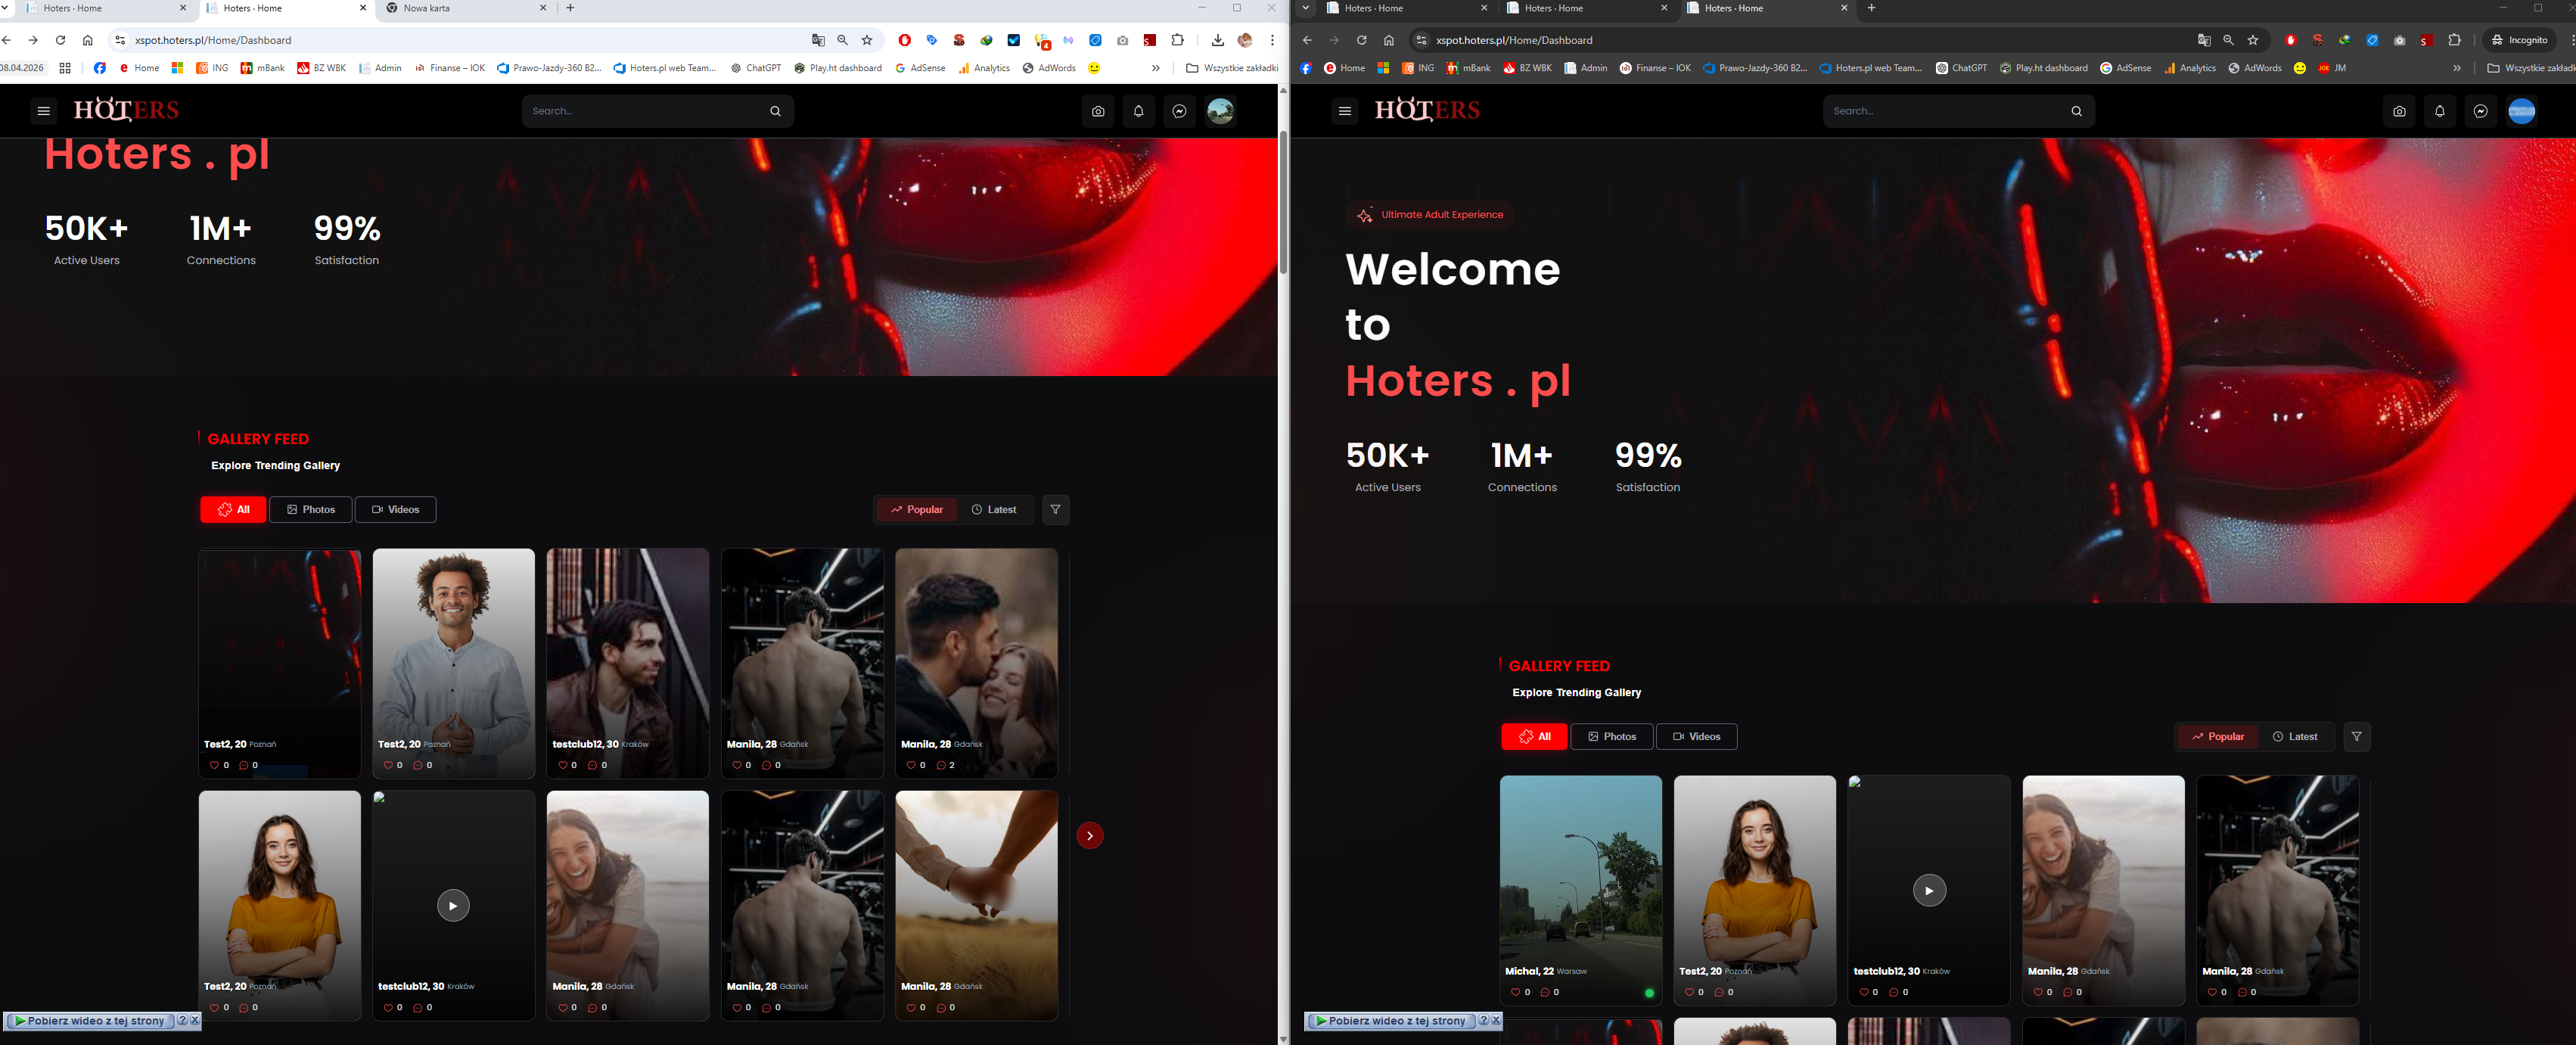Click the Hoters logo in the Incognito window
2576x1045 pixels.
[1427, 110]
